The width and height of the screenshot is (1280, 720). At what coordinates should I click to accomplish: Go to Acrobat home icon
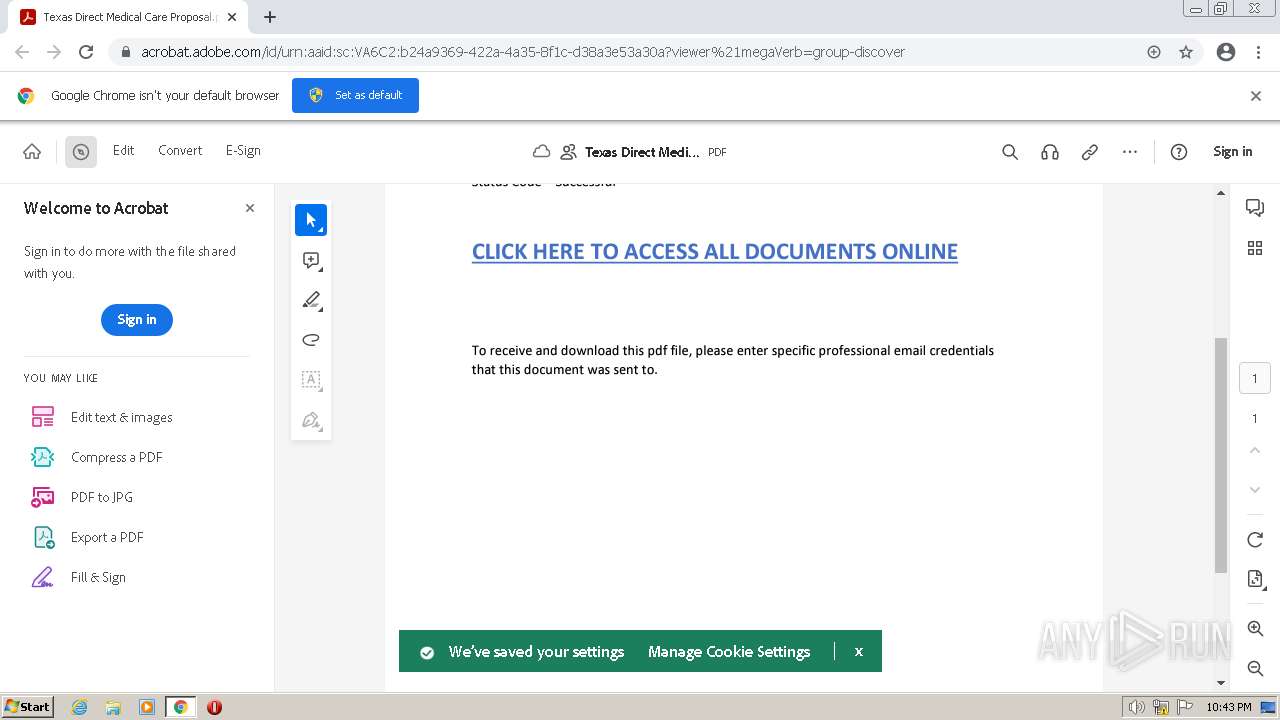click(x=32, y=151)
